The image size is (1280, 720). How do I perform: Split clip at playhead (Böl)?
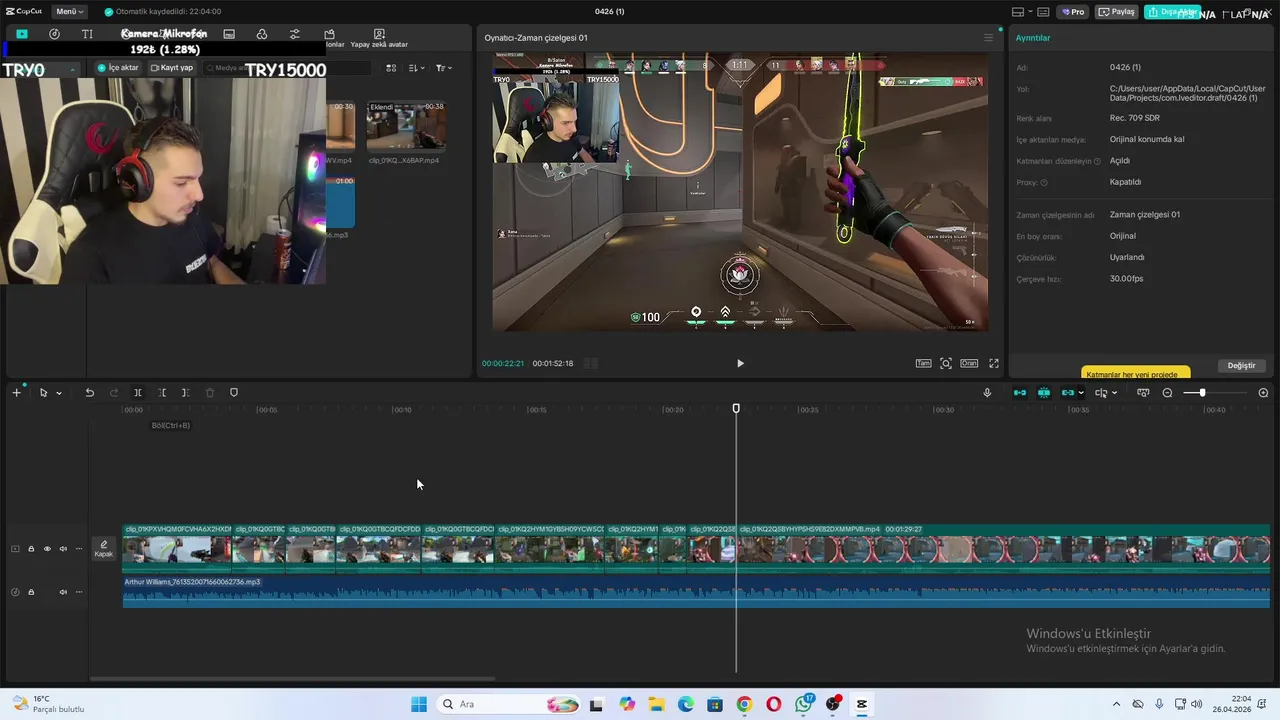click(x=138, y=393)
